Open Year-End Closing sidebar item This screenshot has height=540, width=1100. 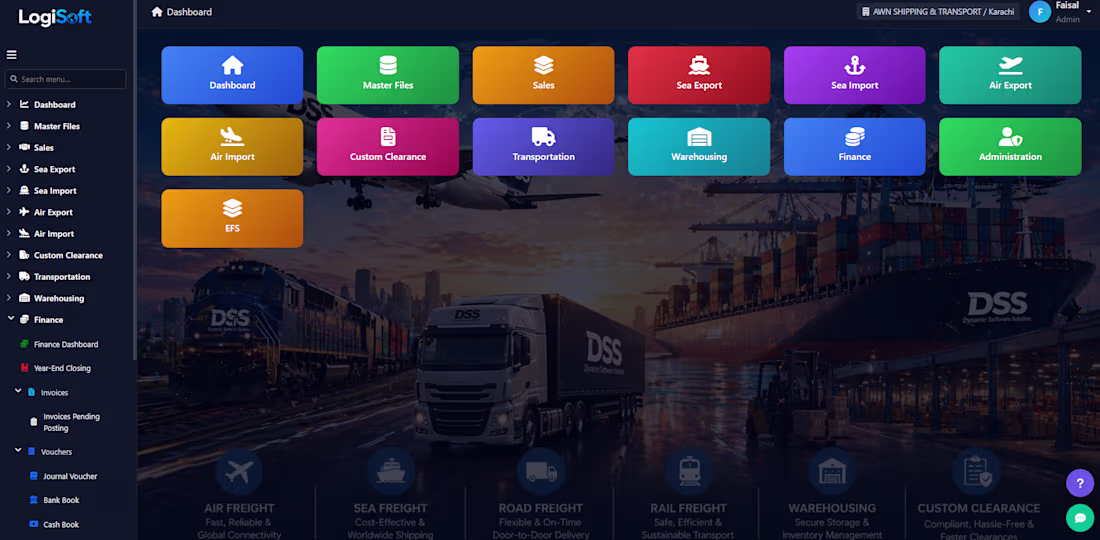point(62,368)
